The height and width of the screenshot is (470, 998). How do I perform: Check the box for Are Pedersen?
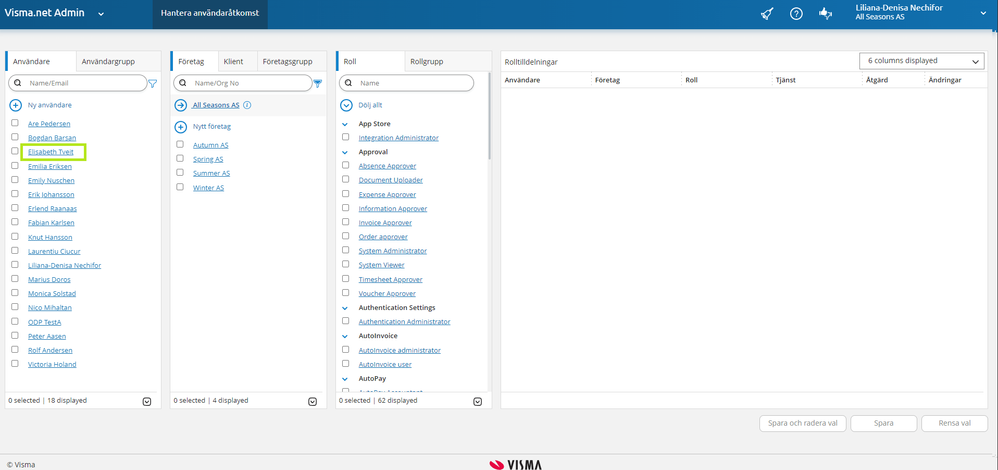point(15,123)
